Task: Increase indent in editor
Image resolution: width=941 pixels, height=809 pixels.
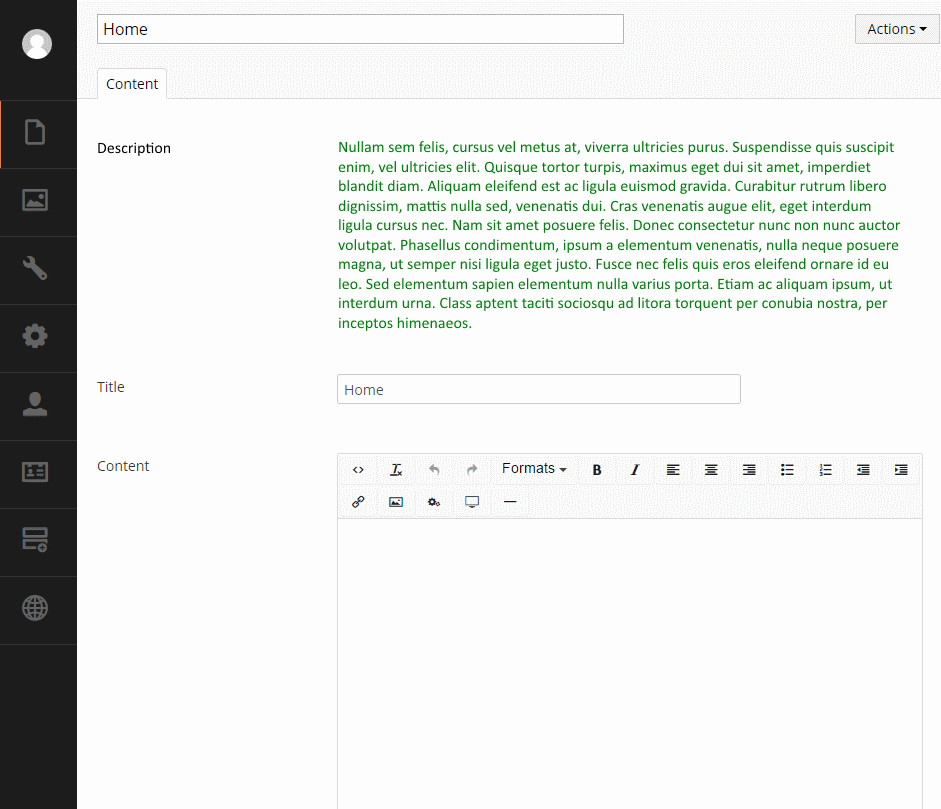Action: (x=901, y=470)
